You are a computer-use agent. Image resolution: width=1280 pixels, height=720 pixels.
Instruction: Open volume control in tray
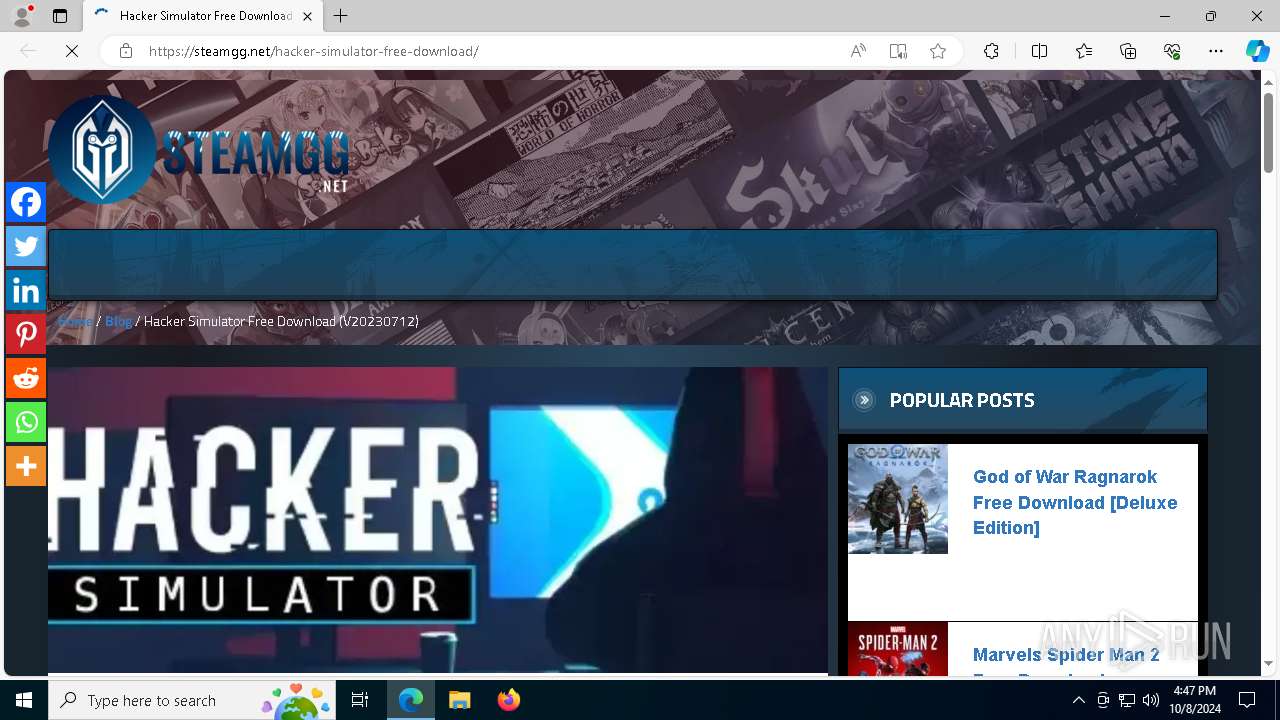(x=1151, y=700)
